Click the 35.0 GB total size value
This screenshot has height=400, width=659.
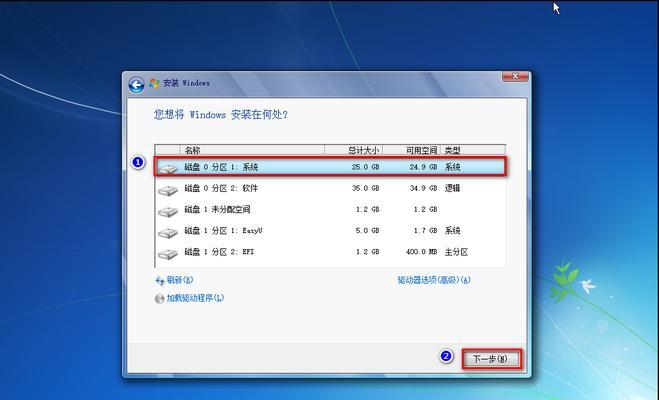click(x=365, y=188)
